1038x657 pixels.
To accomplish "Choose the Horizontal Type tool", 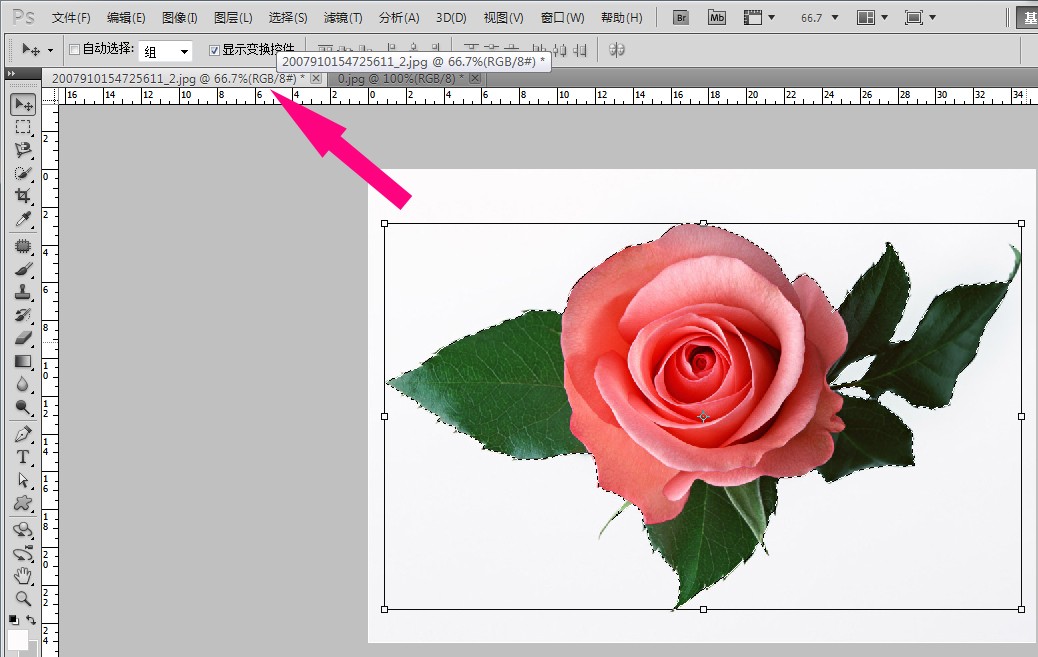I will click(23, 457).
